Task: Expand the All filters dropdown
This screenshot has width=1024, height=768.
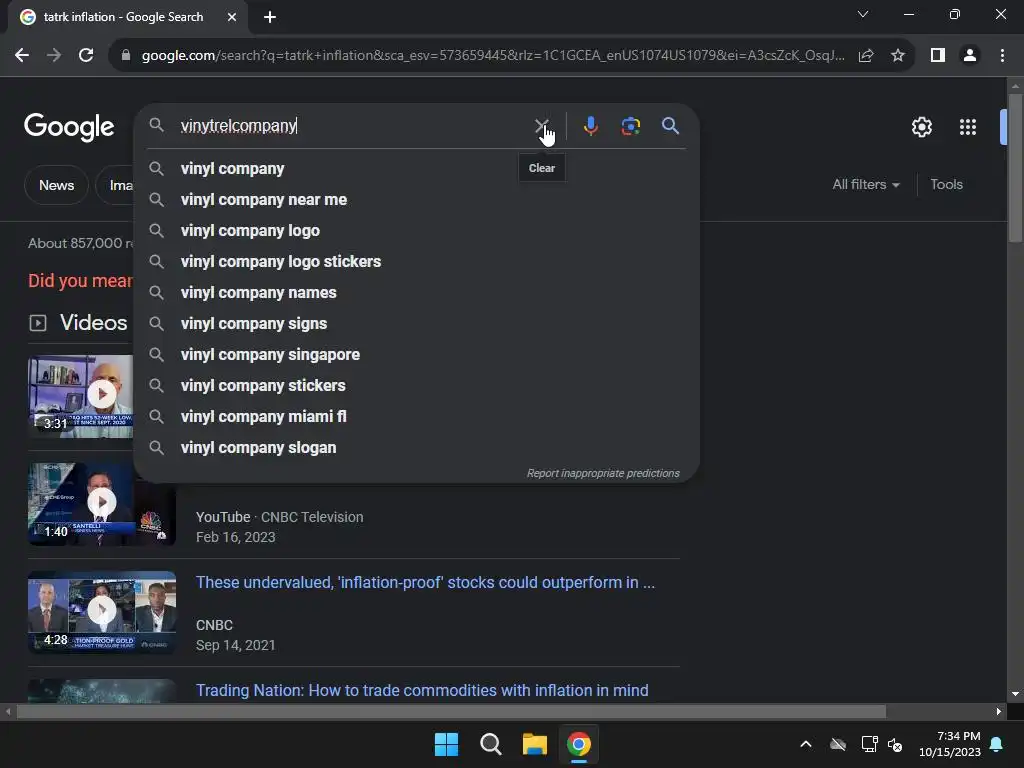Action: (x=866, y=185)
